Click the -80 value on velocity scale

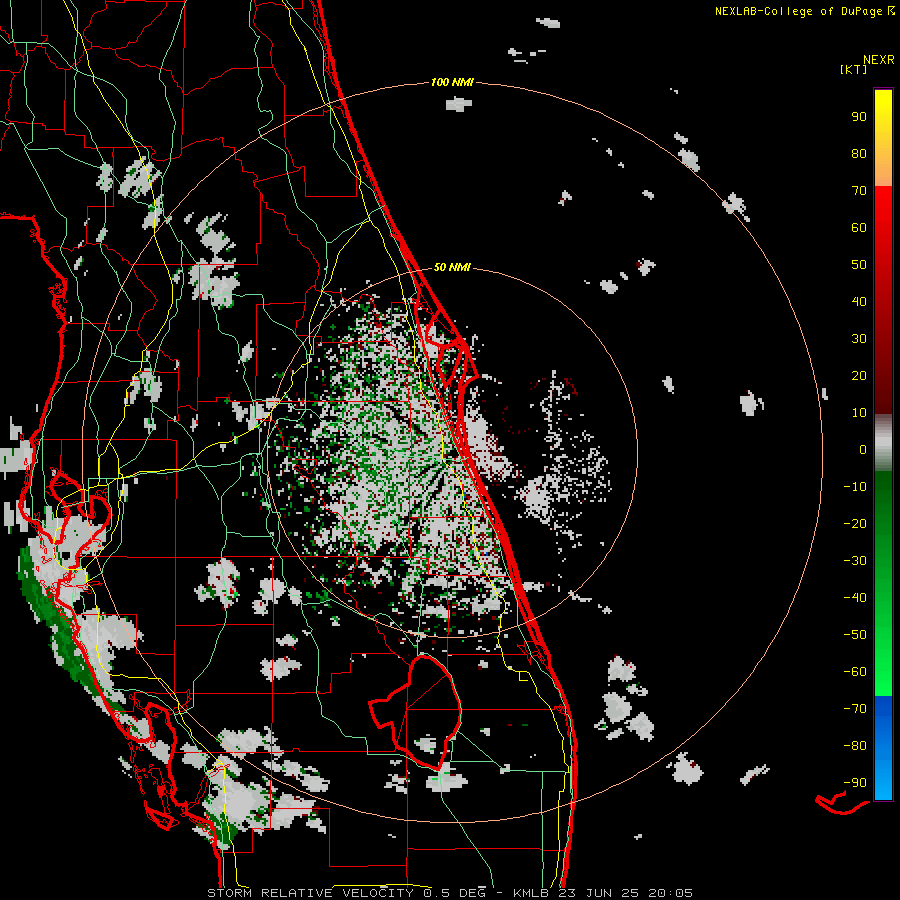coord(855,746)
